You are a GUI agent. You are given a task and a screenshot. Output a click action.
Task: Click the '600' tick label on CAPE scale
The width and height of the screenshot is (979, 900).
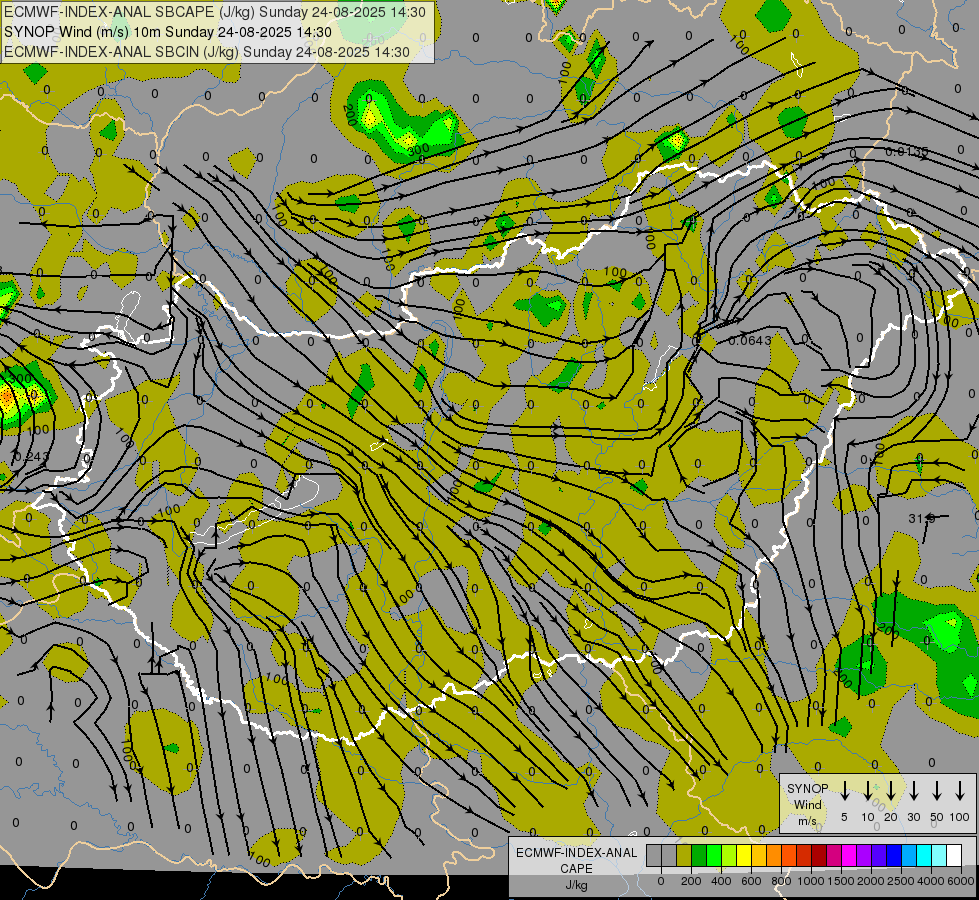pyautogui.click(x=751, y=881)
